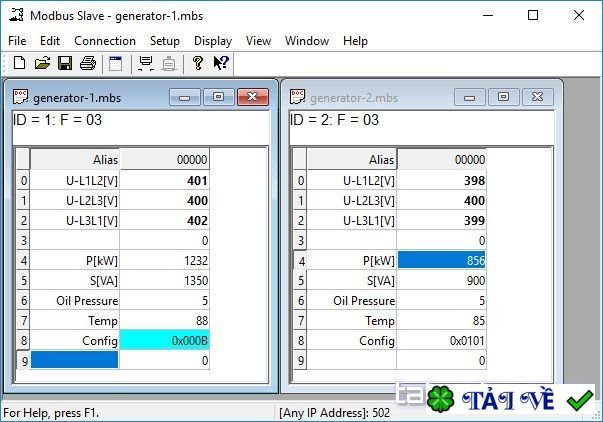This screenshot has height=422, width=603.
Task: Save using the floppy disk icon
Action: (x=65, y=63)
